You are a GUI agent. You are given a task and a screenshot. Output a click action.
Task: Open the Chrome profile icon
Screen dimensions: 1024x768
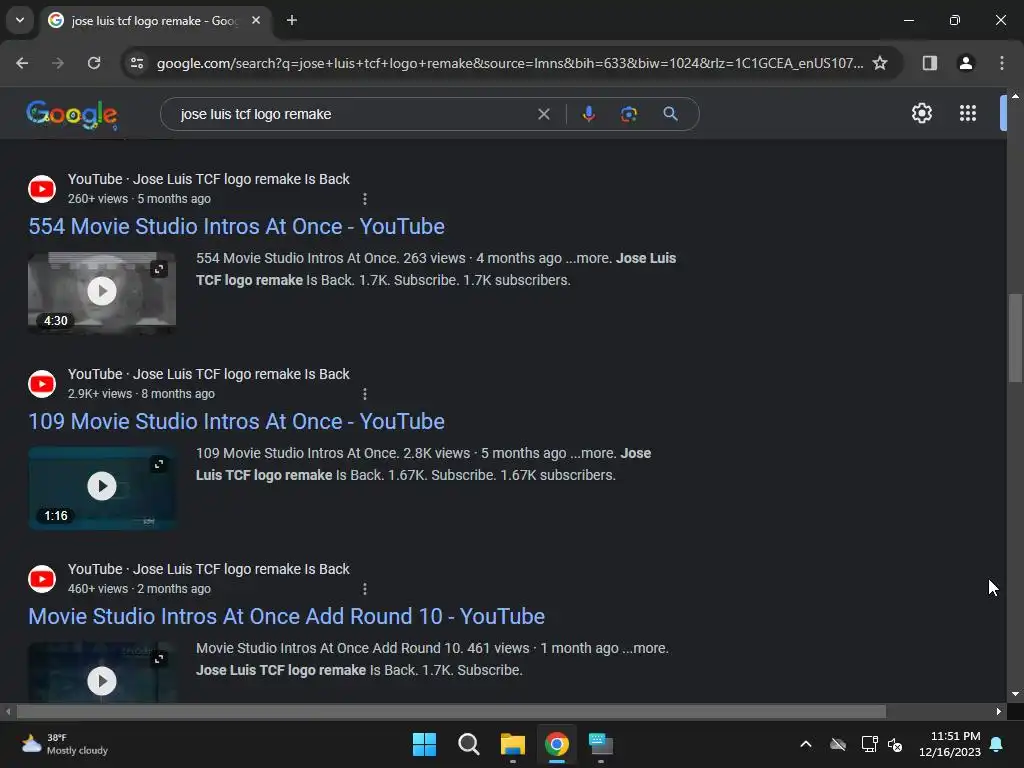pos(966,63)
